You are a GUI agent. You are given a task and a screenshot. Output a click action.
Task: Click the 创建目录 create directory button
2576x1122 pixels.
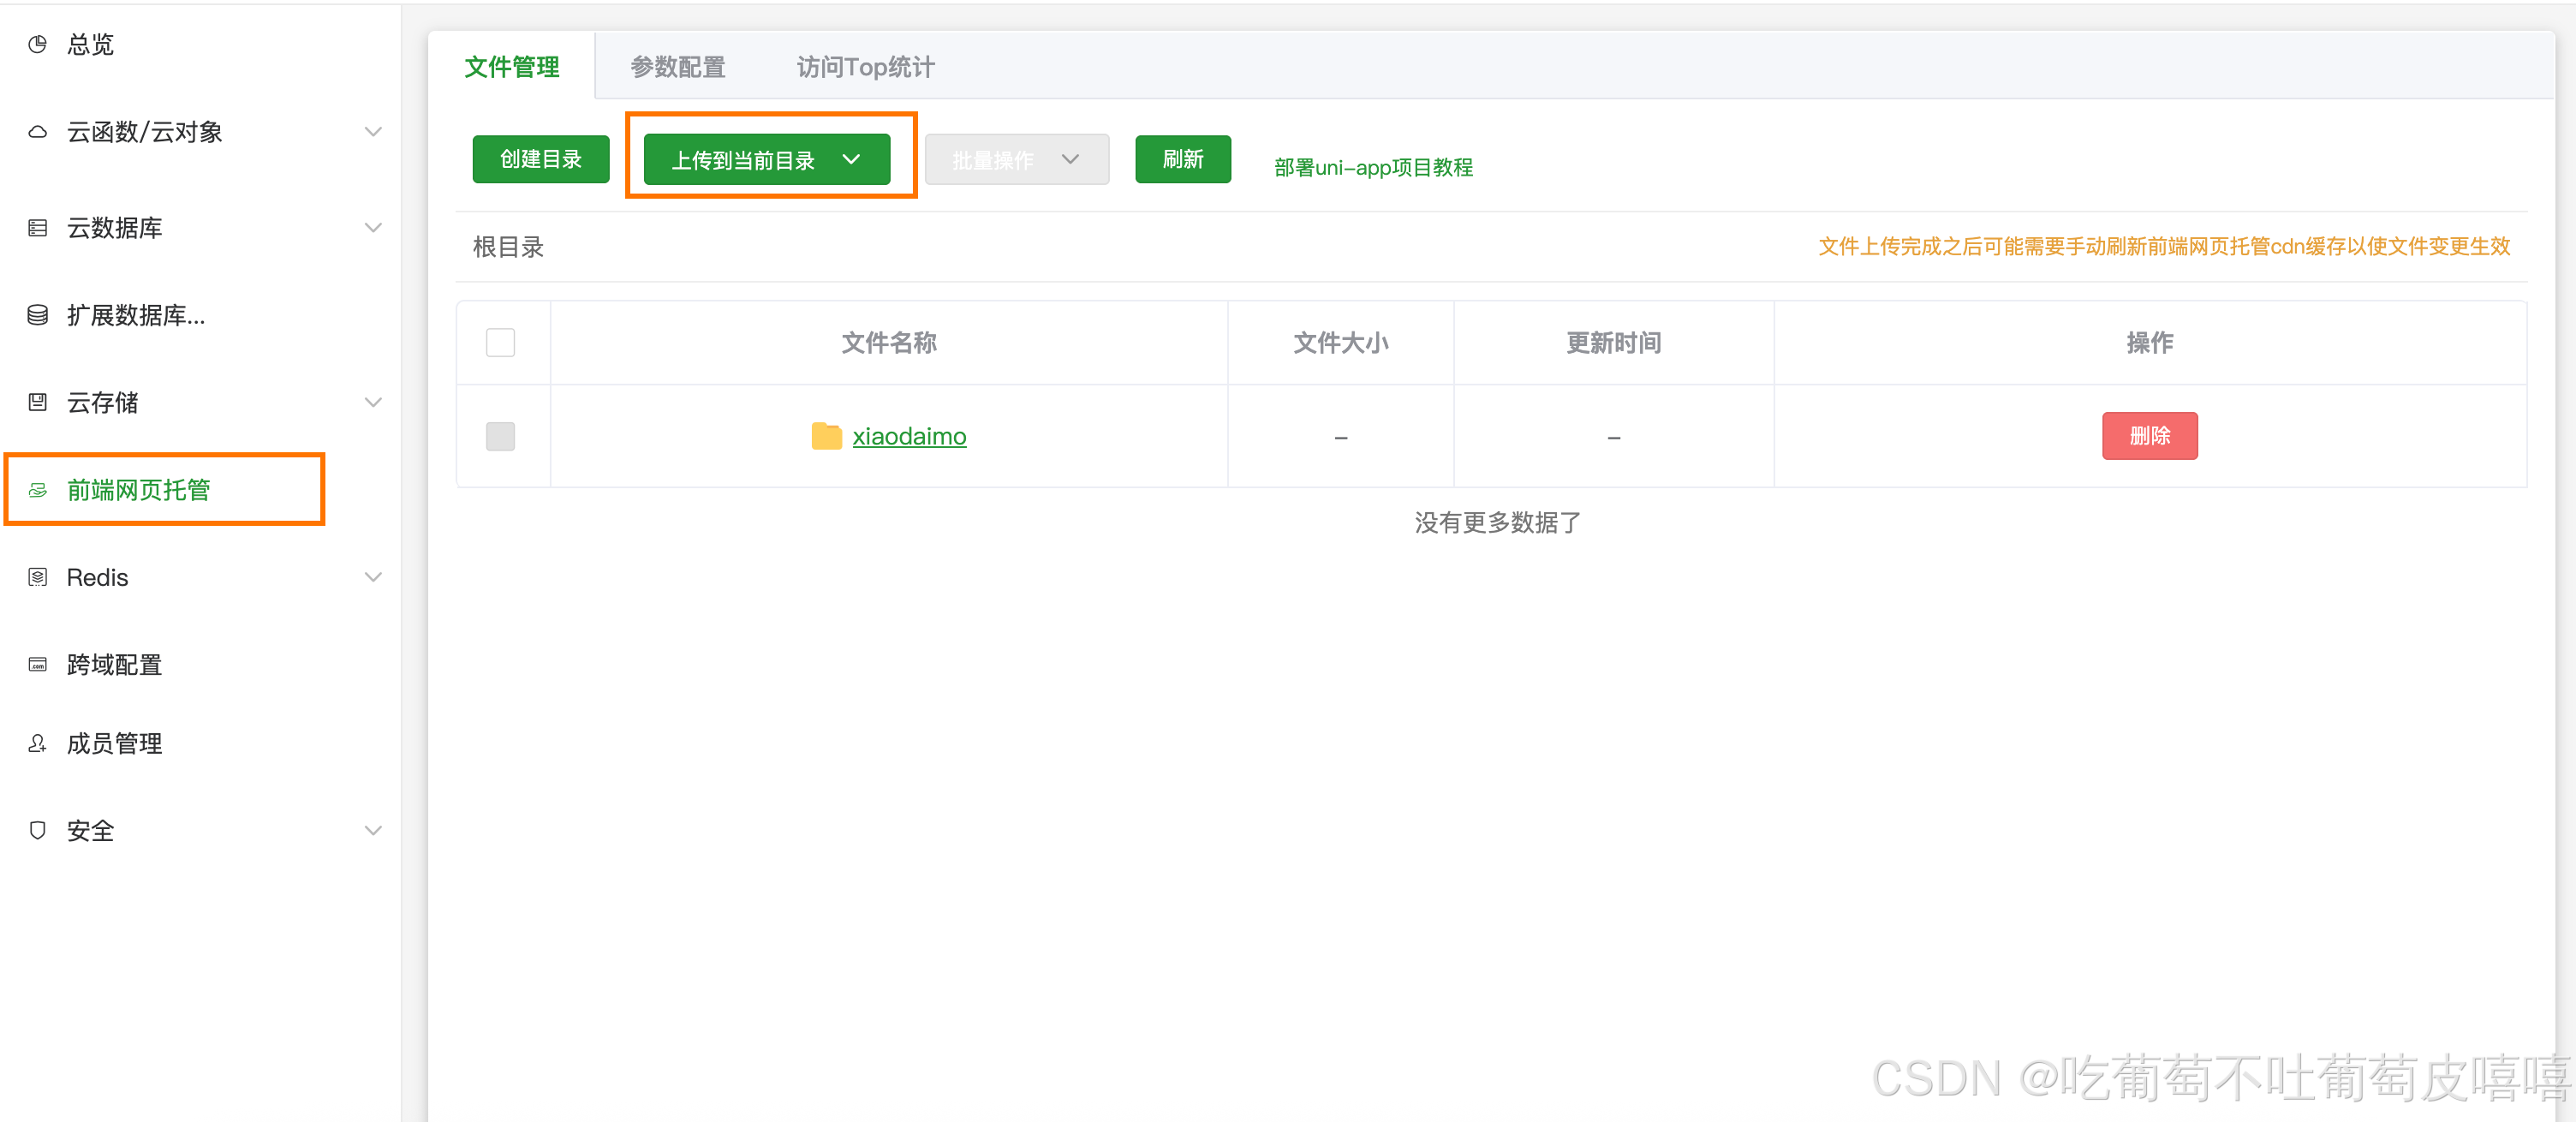pyautogui.click(x=541, y=158)
